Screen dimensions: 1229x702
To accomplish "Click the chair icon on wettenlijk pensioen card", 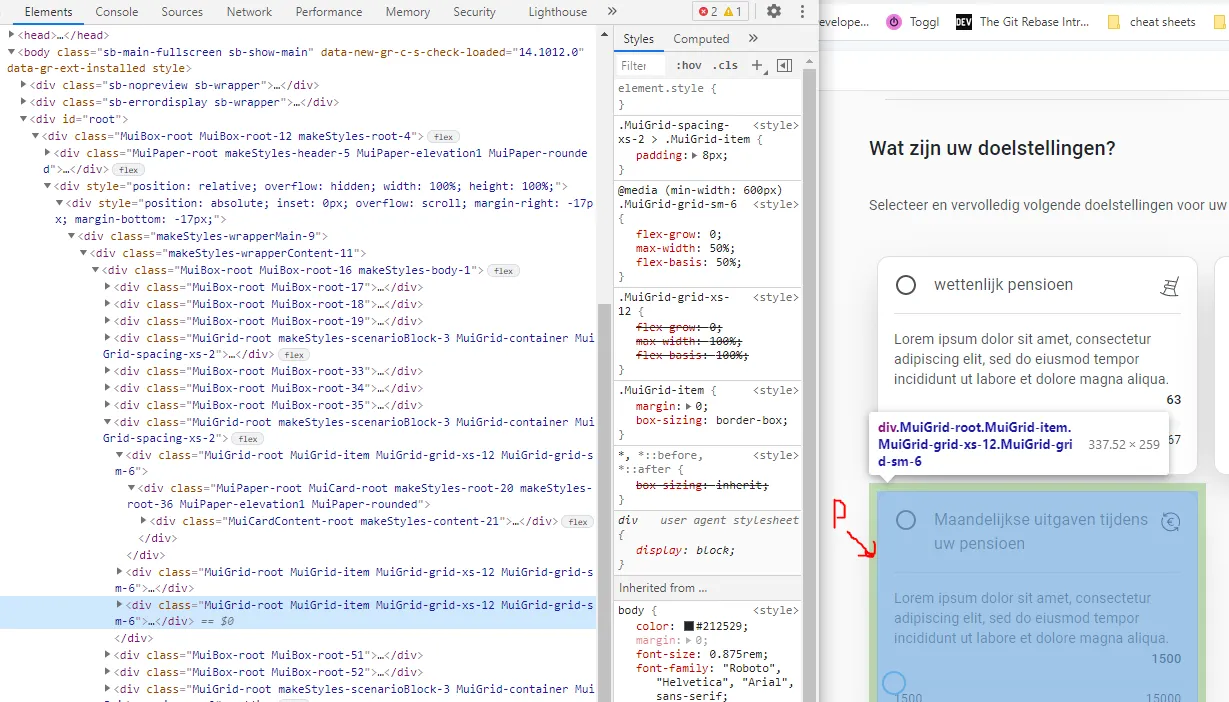I will (1169, 287).
